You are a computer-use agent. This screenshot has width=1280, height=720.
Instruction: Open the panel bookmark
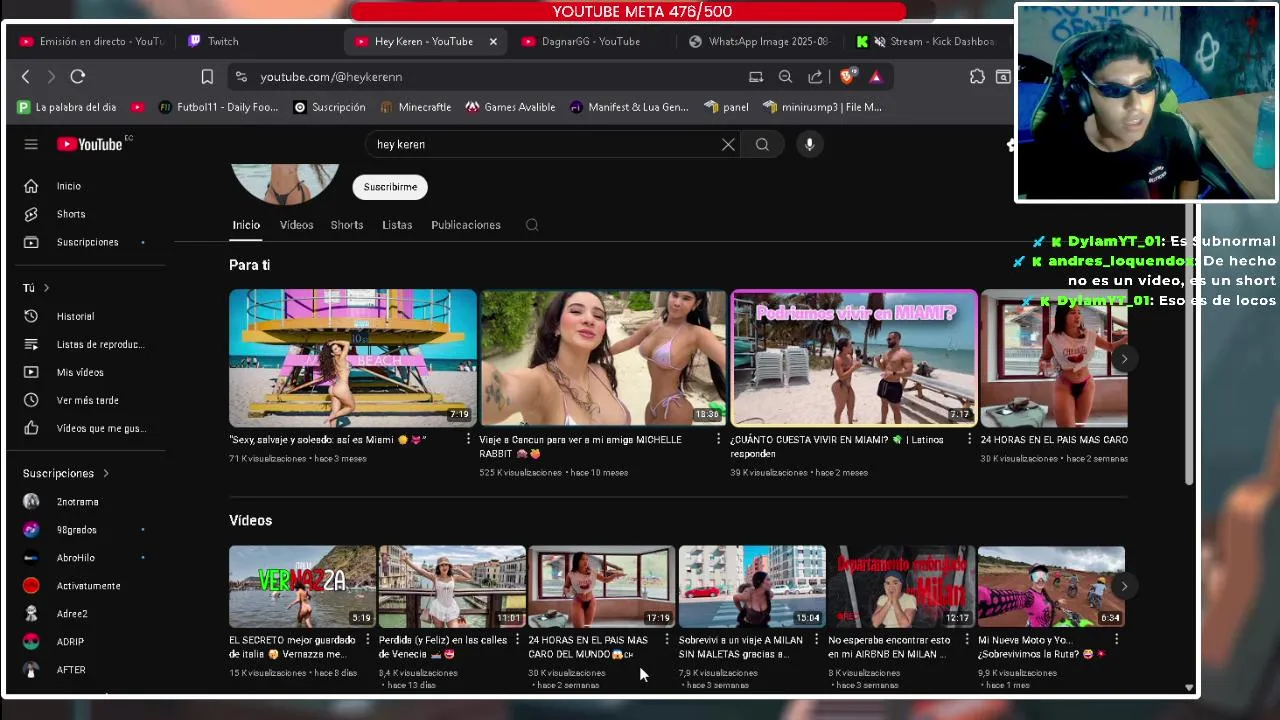click(x=726, y=107)
